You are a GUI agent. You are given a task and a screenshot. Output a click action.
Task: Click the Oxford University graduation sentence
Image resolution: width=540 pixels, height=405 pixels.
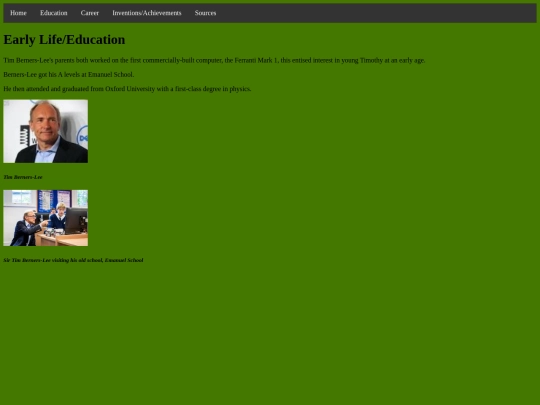127,89
